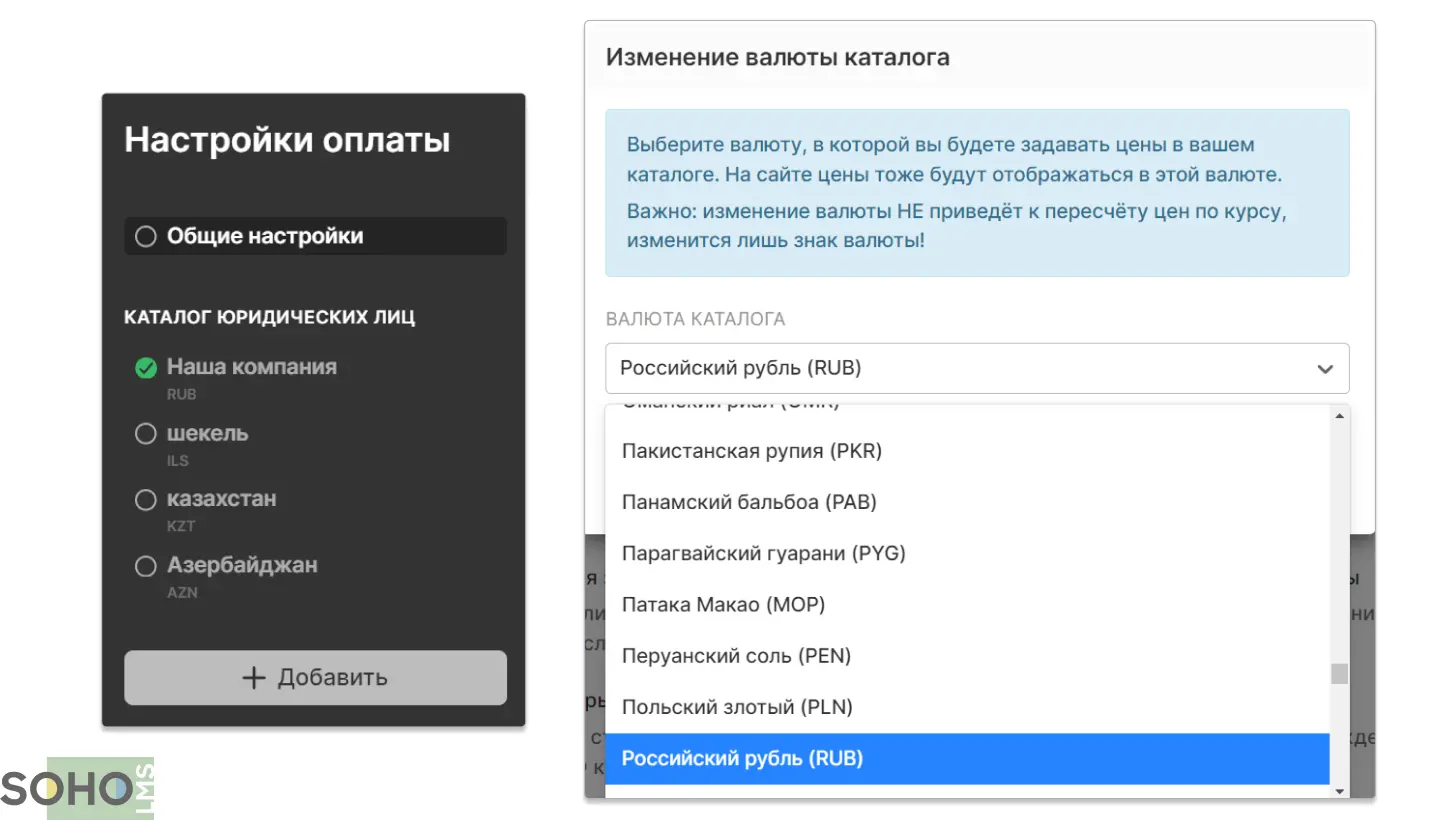Click the currency list scrollbar thumb
The image size is (1454, 820).
tap(1340, 674)
